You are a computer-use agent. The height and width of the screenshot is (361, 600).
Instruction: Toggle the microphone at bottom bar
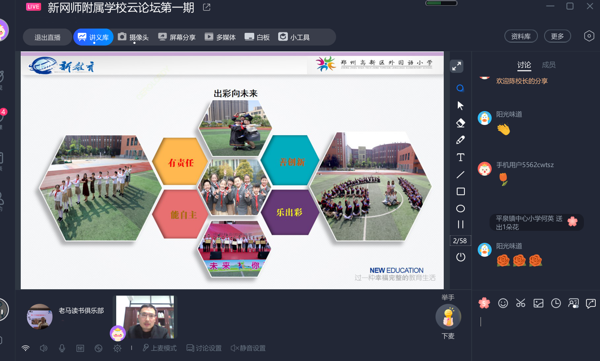point(62,348)
